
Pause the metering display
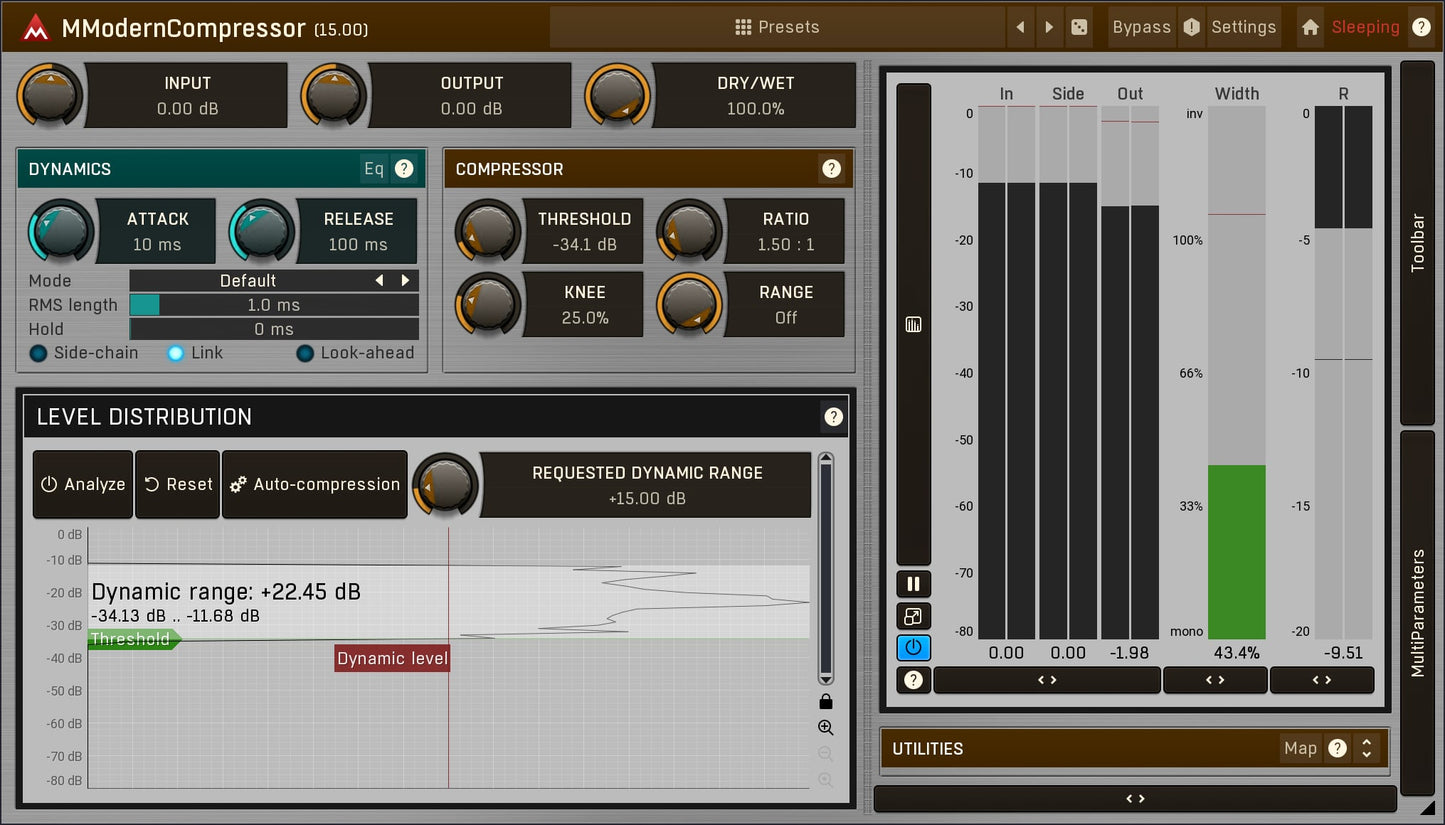(912, 584)
